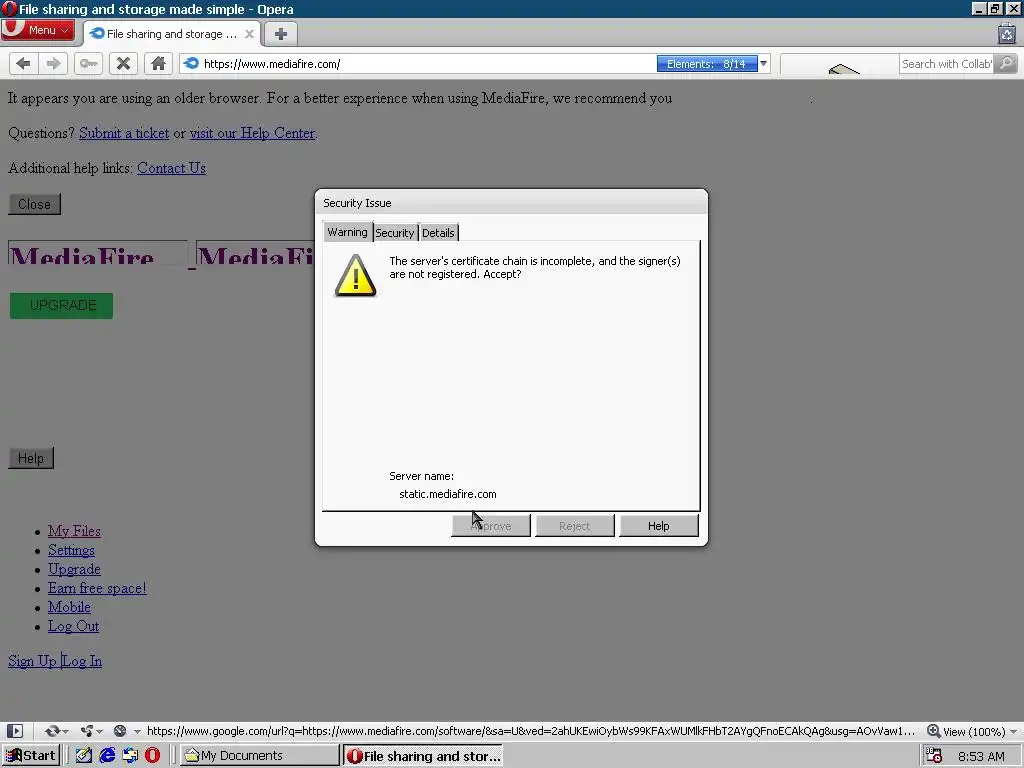Stop loading with the X toolbar button
This screenshot has width=1024, height=768.
[123, 63]
